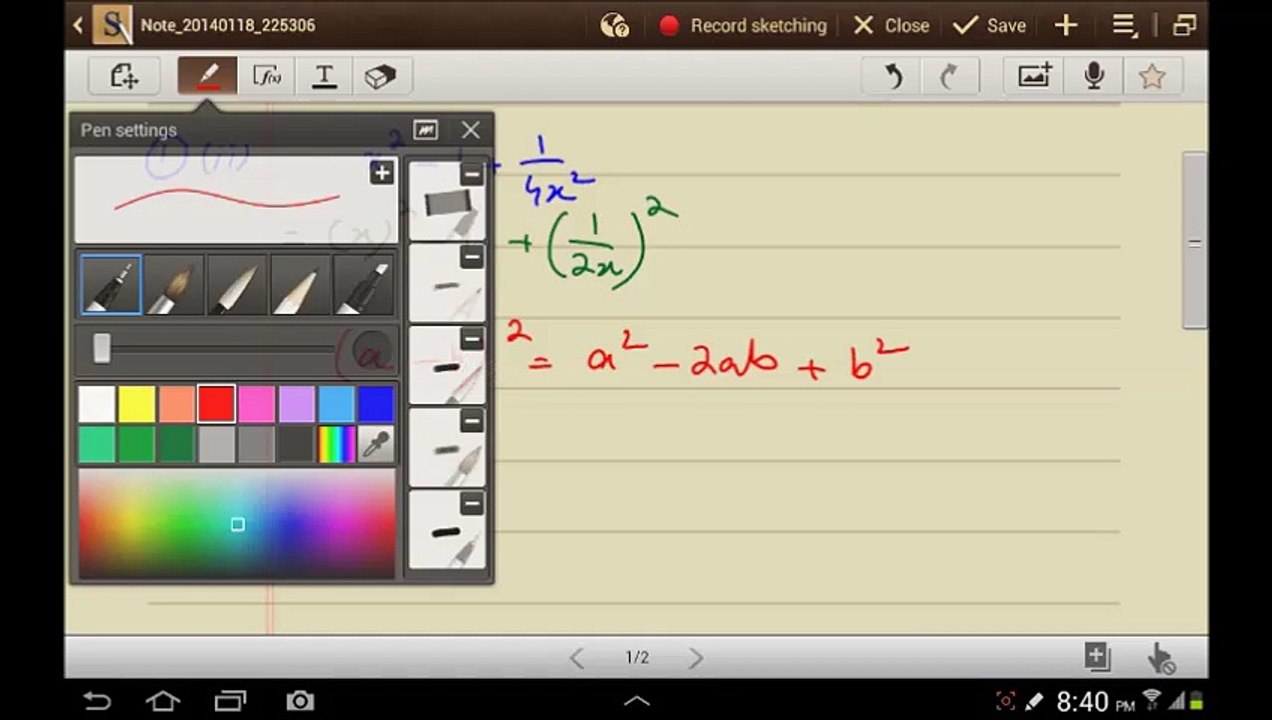This screenshot has width=1272, height=720.
Task: Add a new item with the plus icon
Action: (1066, 26)
